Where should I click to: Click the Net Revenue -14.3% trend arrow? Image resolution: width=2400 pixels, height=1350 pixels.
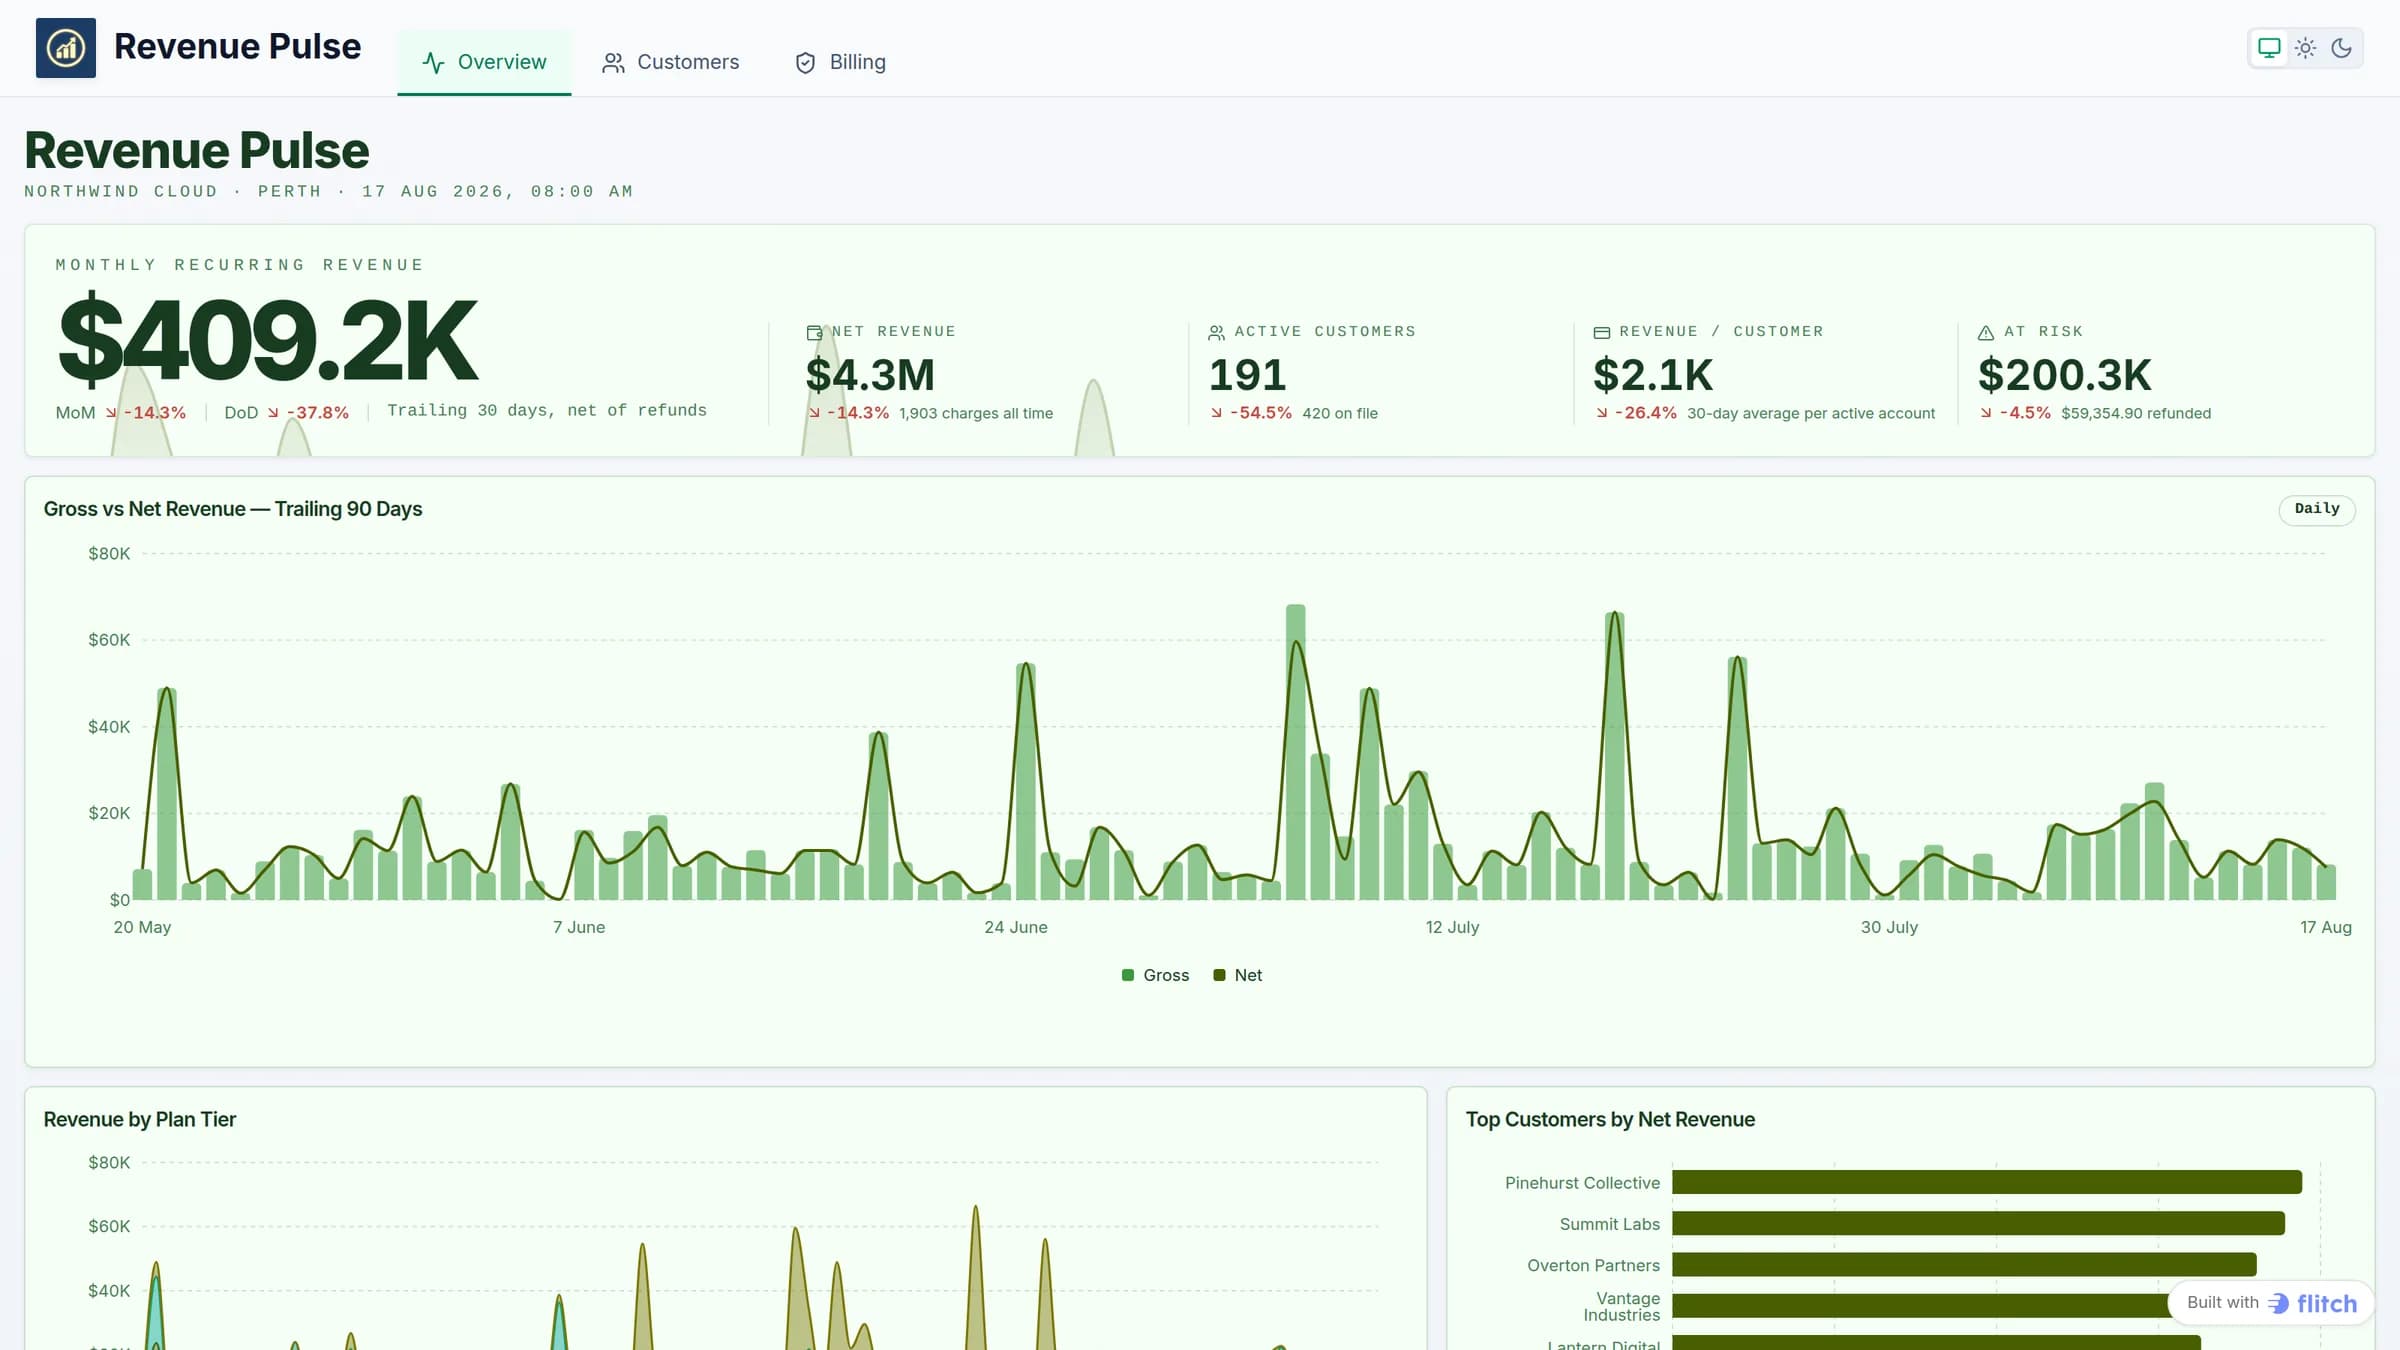pos(815,413)
